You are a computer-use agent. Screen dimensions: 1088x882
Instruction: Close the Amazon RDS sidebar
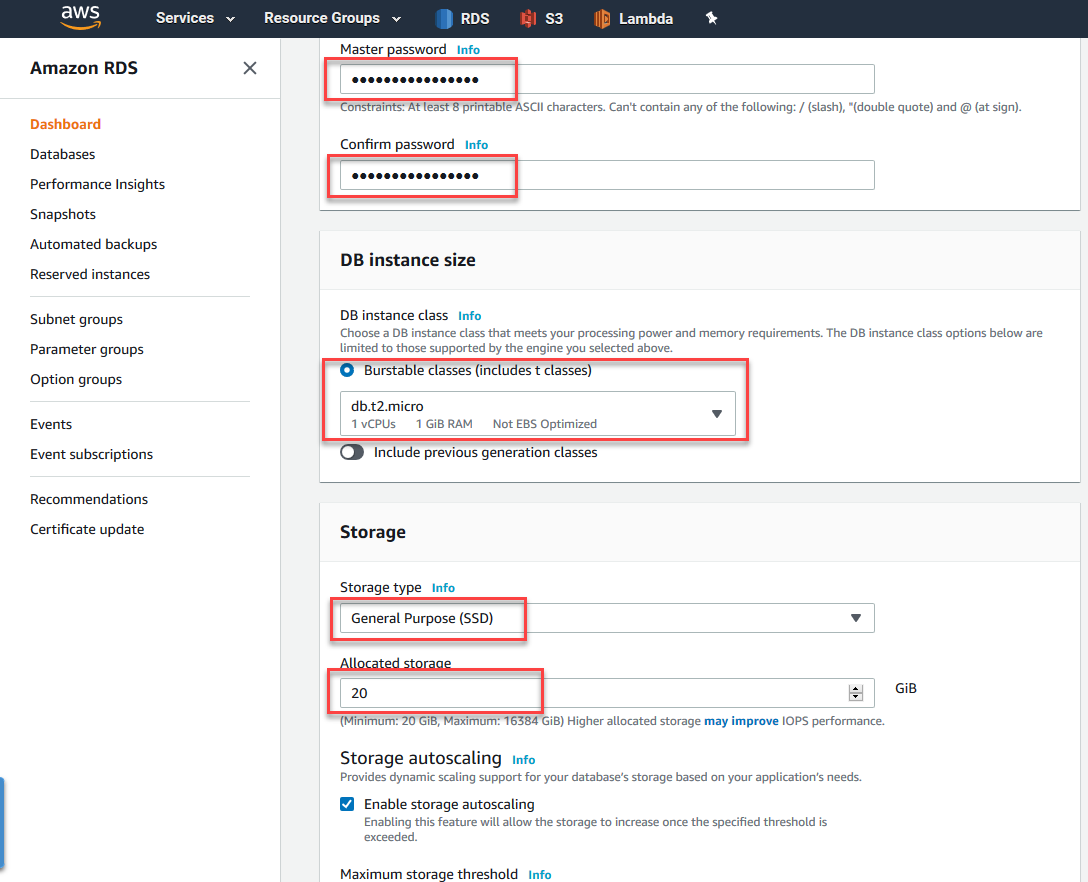[250, 68]
